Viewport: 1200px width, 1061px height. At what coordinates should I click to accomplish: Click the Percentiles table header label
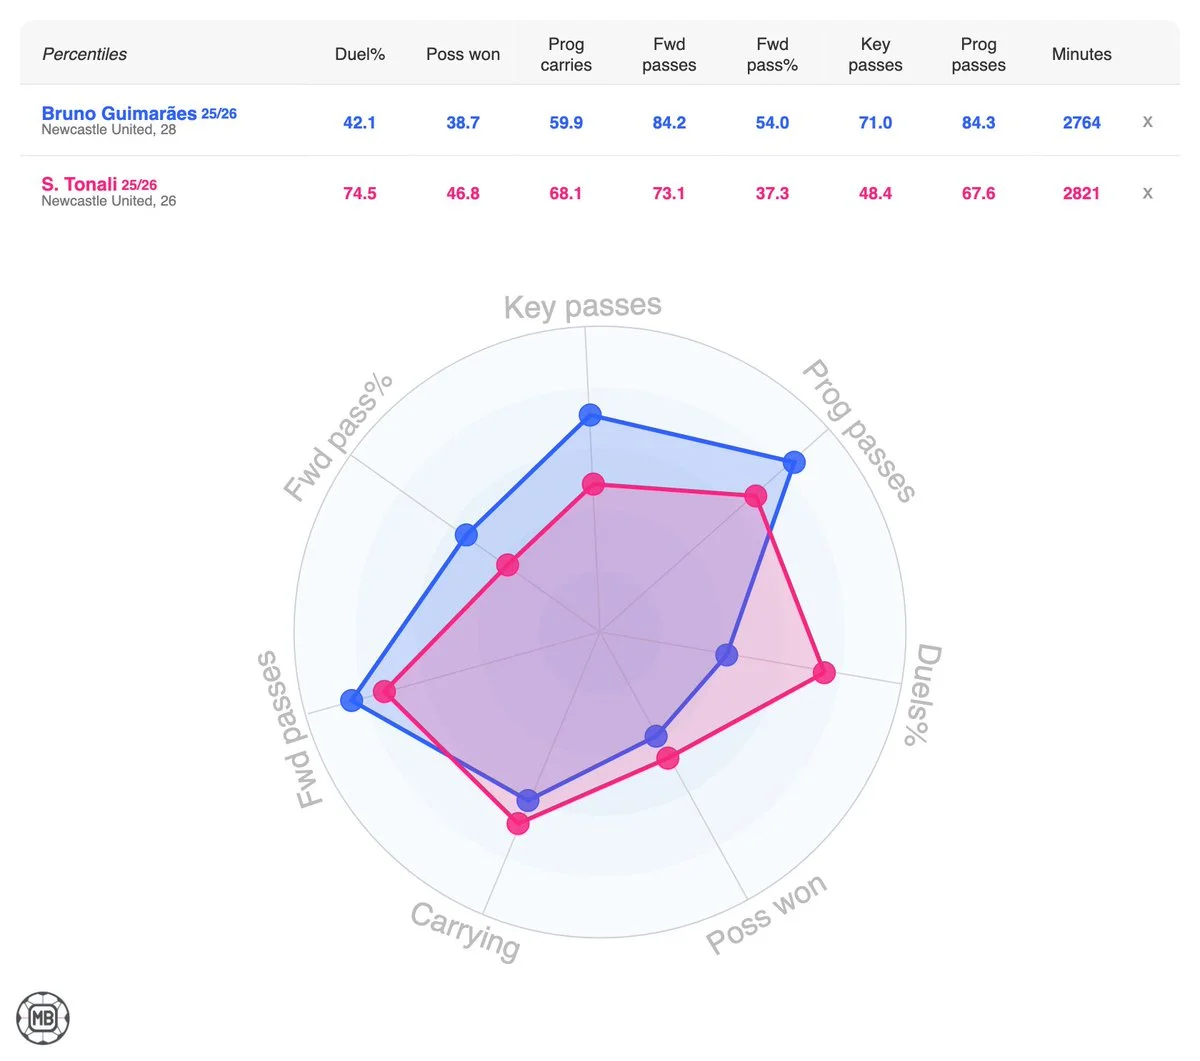[x=84, y=54]
